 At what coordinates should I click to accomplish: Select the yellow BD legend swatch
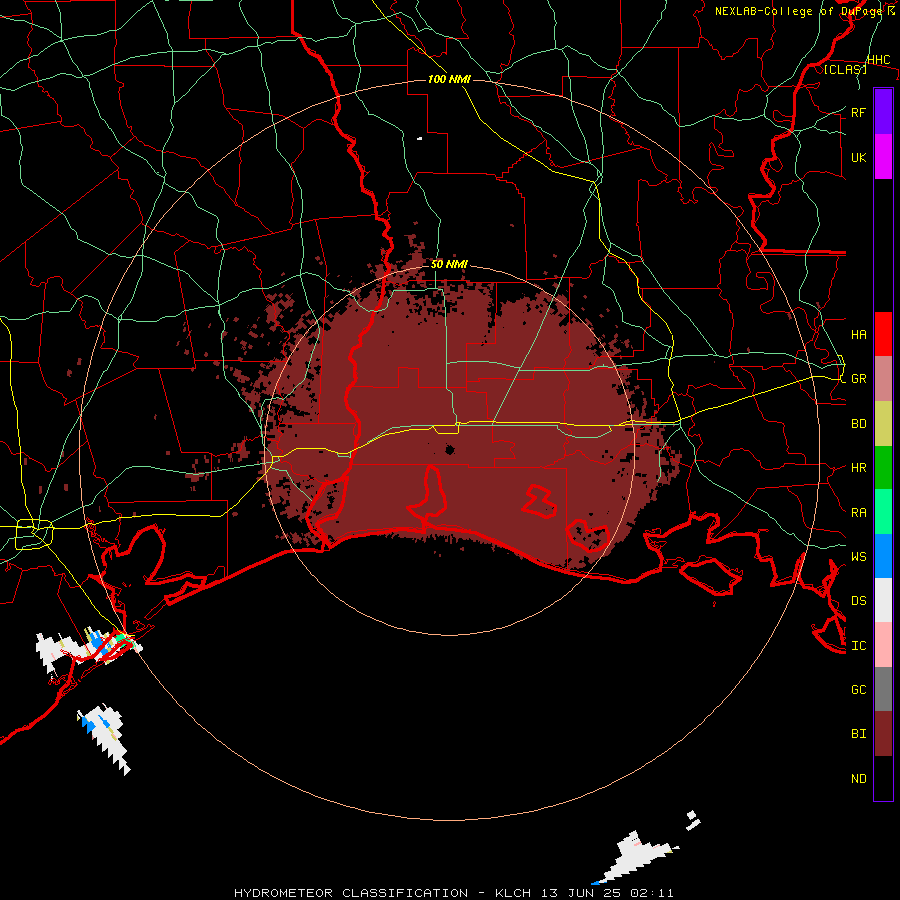pyautogui.click(x=883, y=424)
